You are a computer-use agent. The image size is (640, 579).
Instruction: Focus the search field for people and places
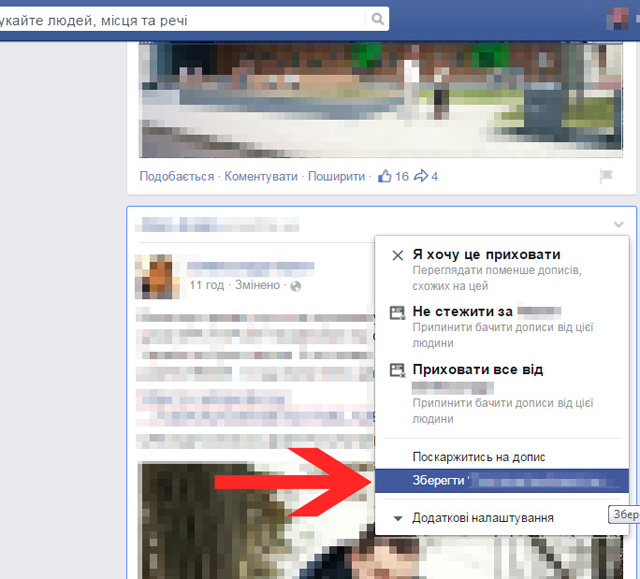pyautogui.click(x=180, y=19)
